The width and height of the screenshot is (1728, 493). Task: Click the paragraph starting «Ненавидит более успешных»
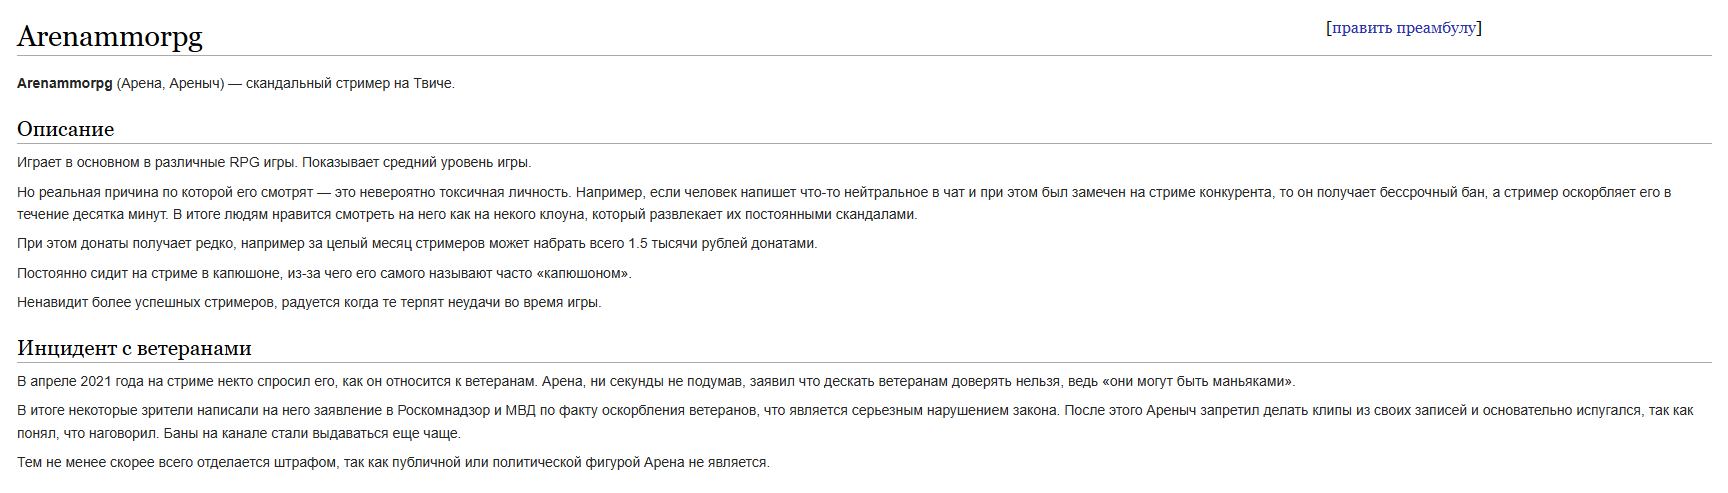(x=309, y=302)
